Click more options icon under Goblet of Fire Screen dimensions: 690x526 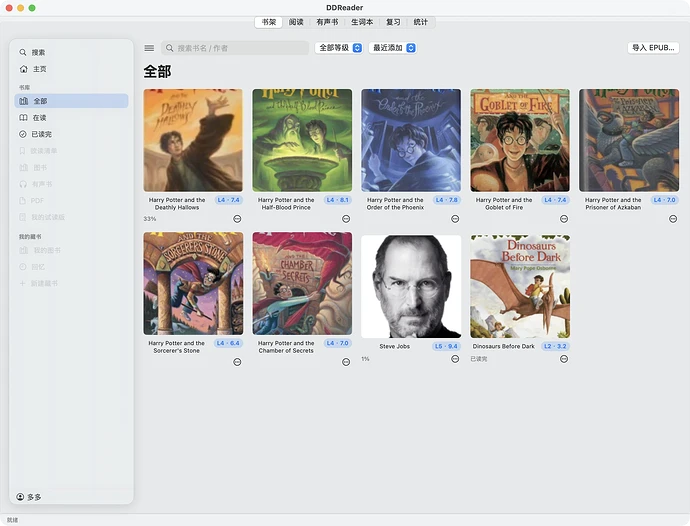click(564, 219)
